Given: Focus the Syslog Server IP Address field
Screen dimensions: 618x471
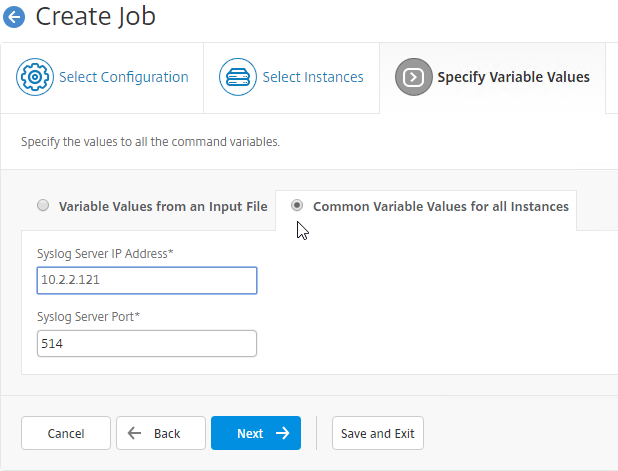Looking at the screenshot, I should 147,280.
